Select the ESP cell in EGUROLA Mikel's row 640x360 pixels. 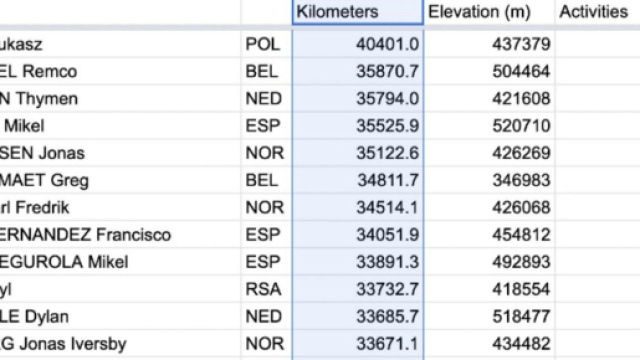click(267, 262)
